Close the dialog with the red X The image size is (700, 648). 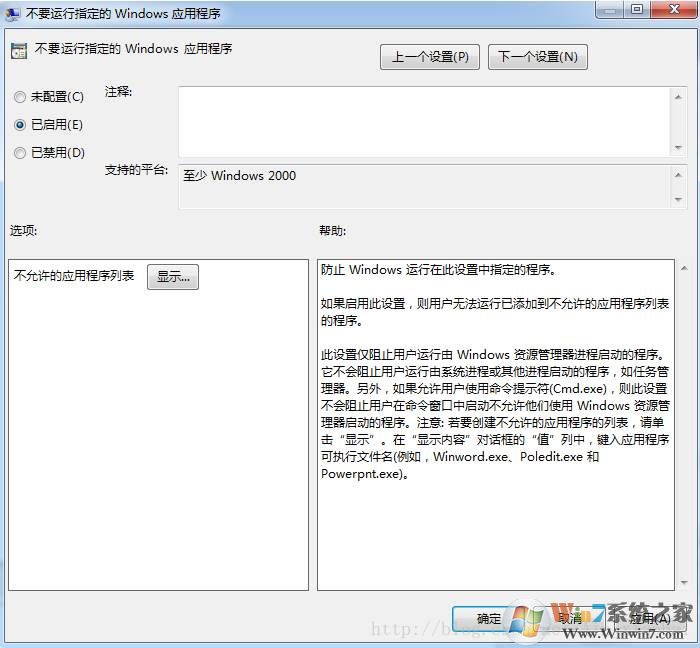674,10
